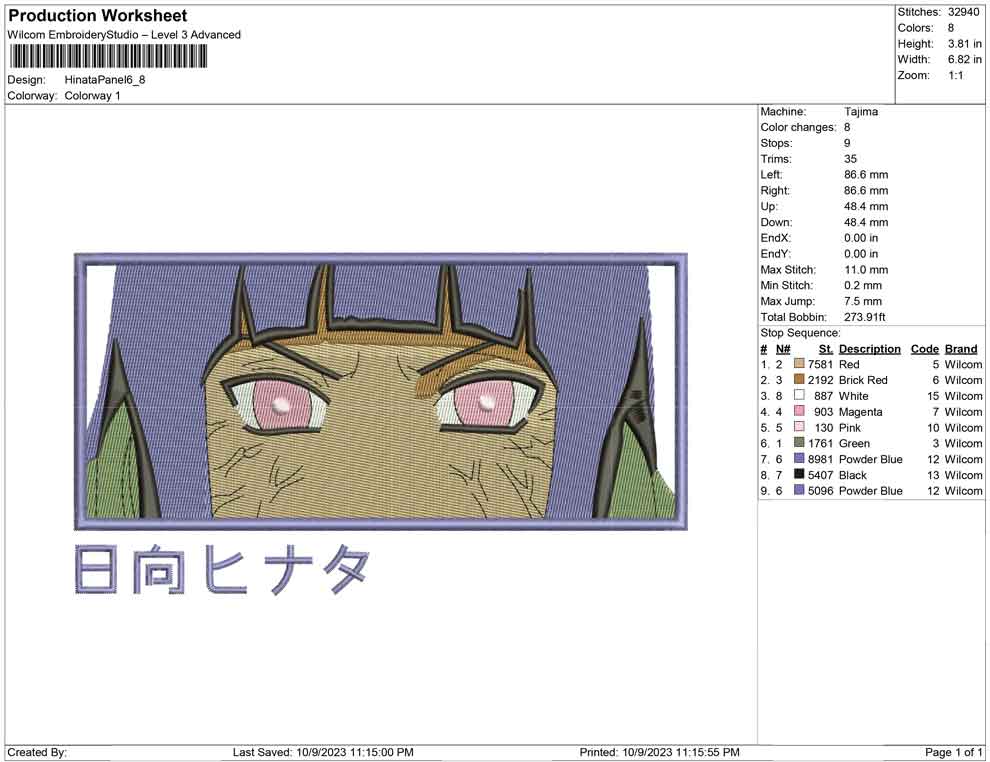Click the 'Magenta' description text
Screen dimensions: 990x762
(861, 412)
